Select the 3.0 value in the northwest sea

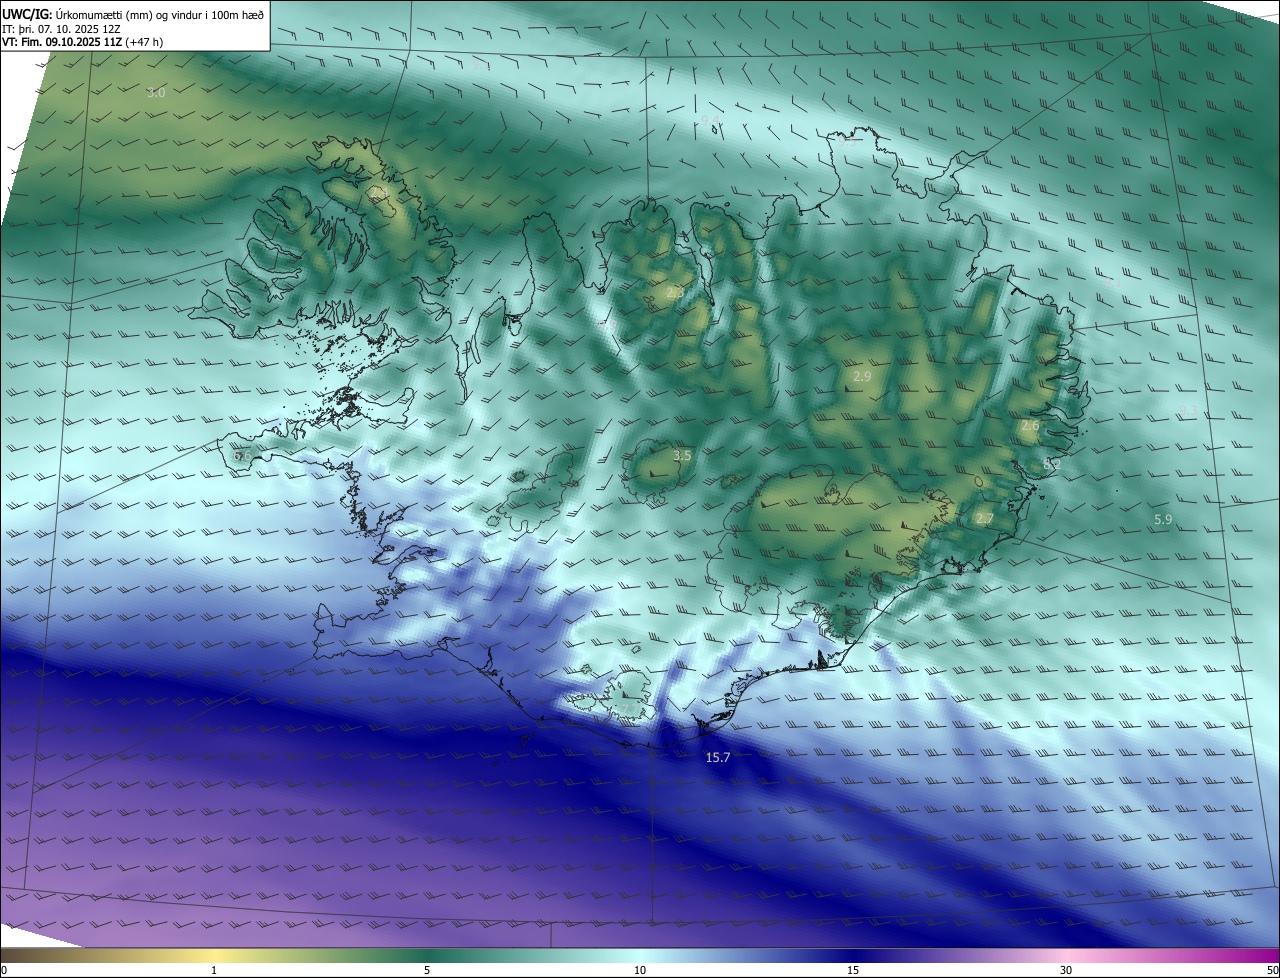click(x=155, y=93)
